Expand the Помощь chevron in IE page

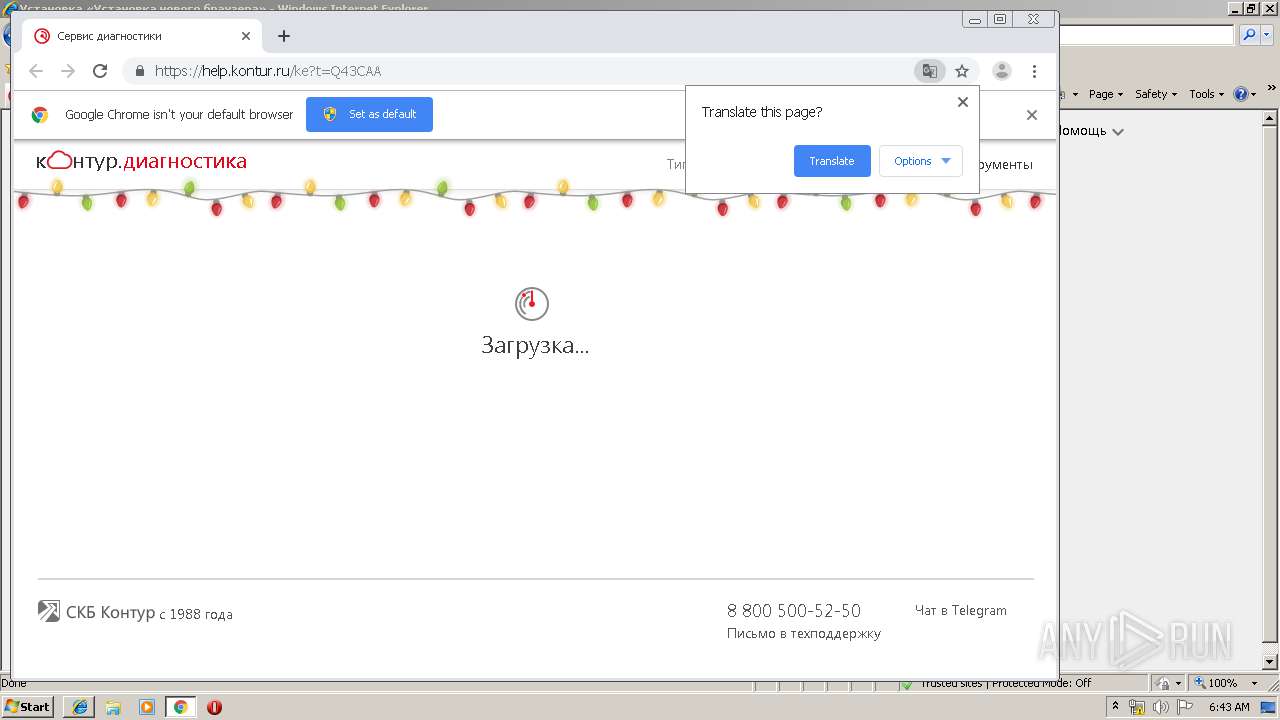1118,132
